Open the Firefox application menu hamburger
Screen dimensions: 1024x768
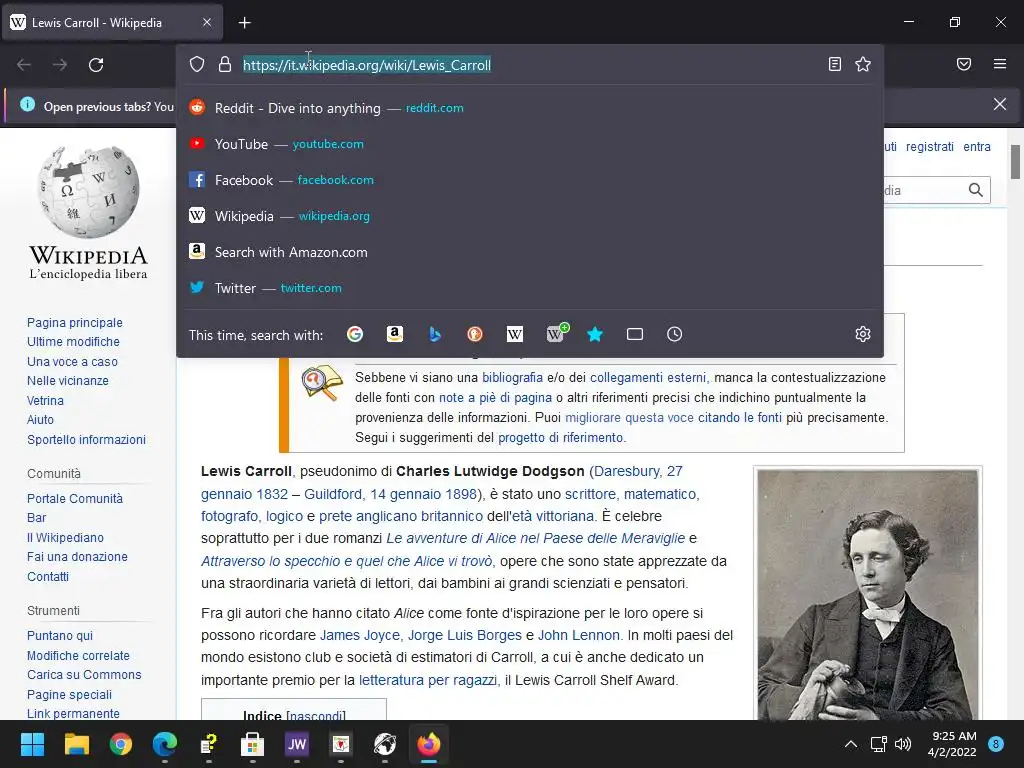1000,64
